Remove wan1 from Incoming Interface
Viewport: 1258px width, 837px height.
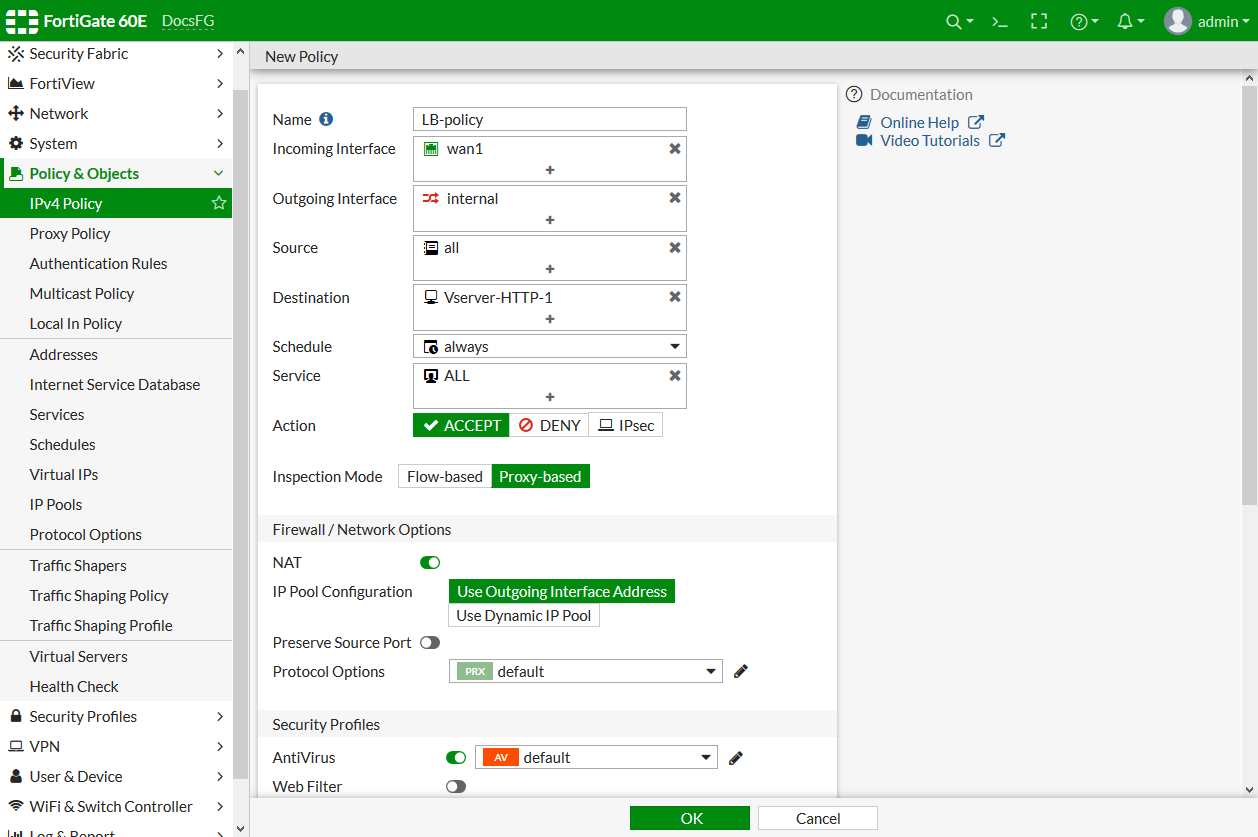(x=674, y=148)
